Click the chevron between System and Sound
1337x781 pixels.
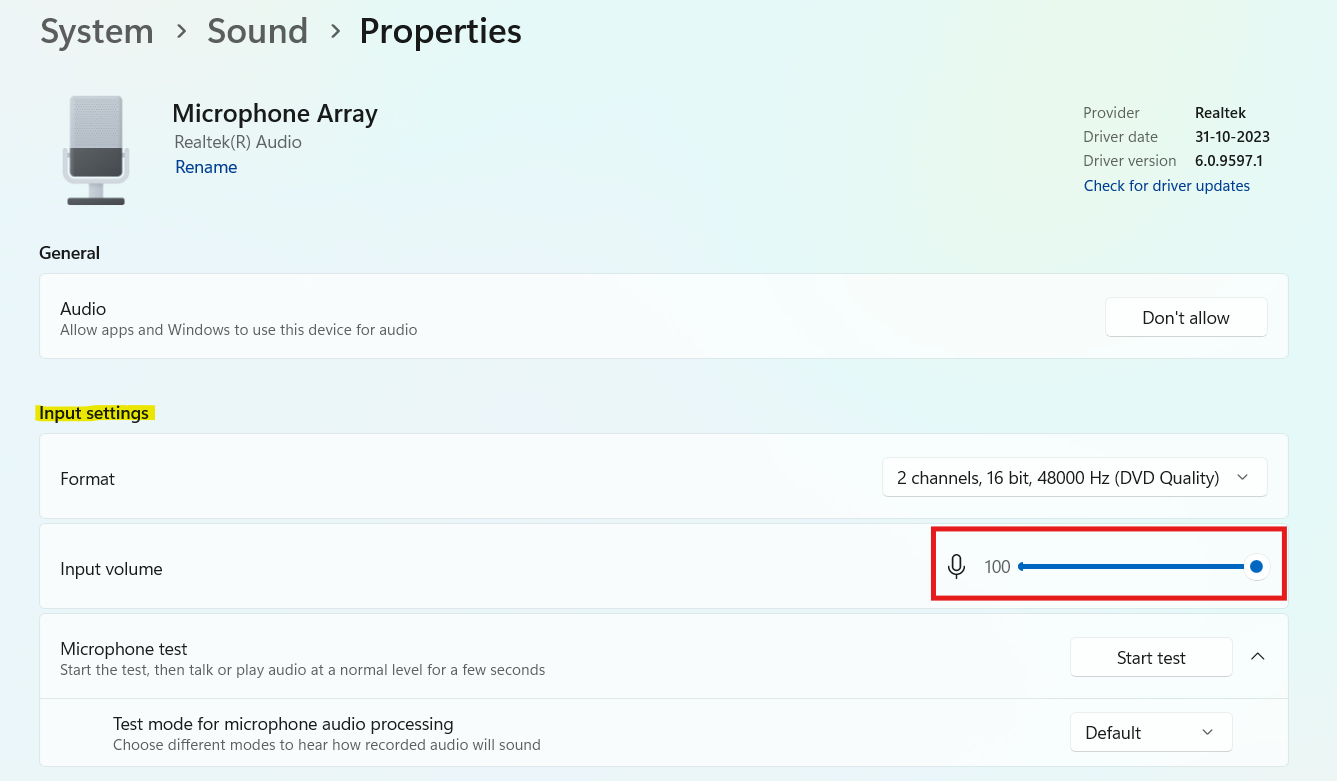click(181, 31)
